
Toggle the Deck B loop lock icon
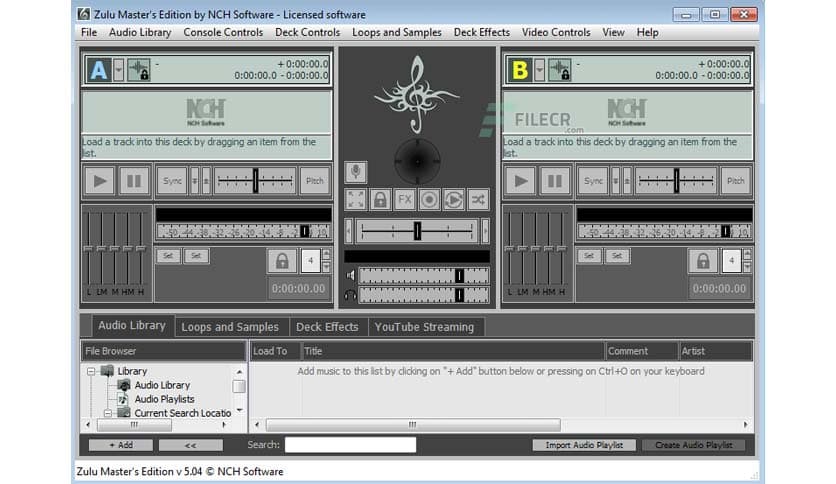coord(703,261)
